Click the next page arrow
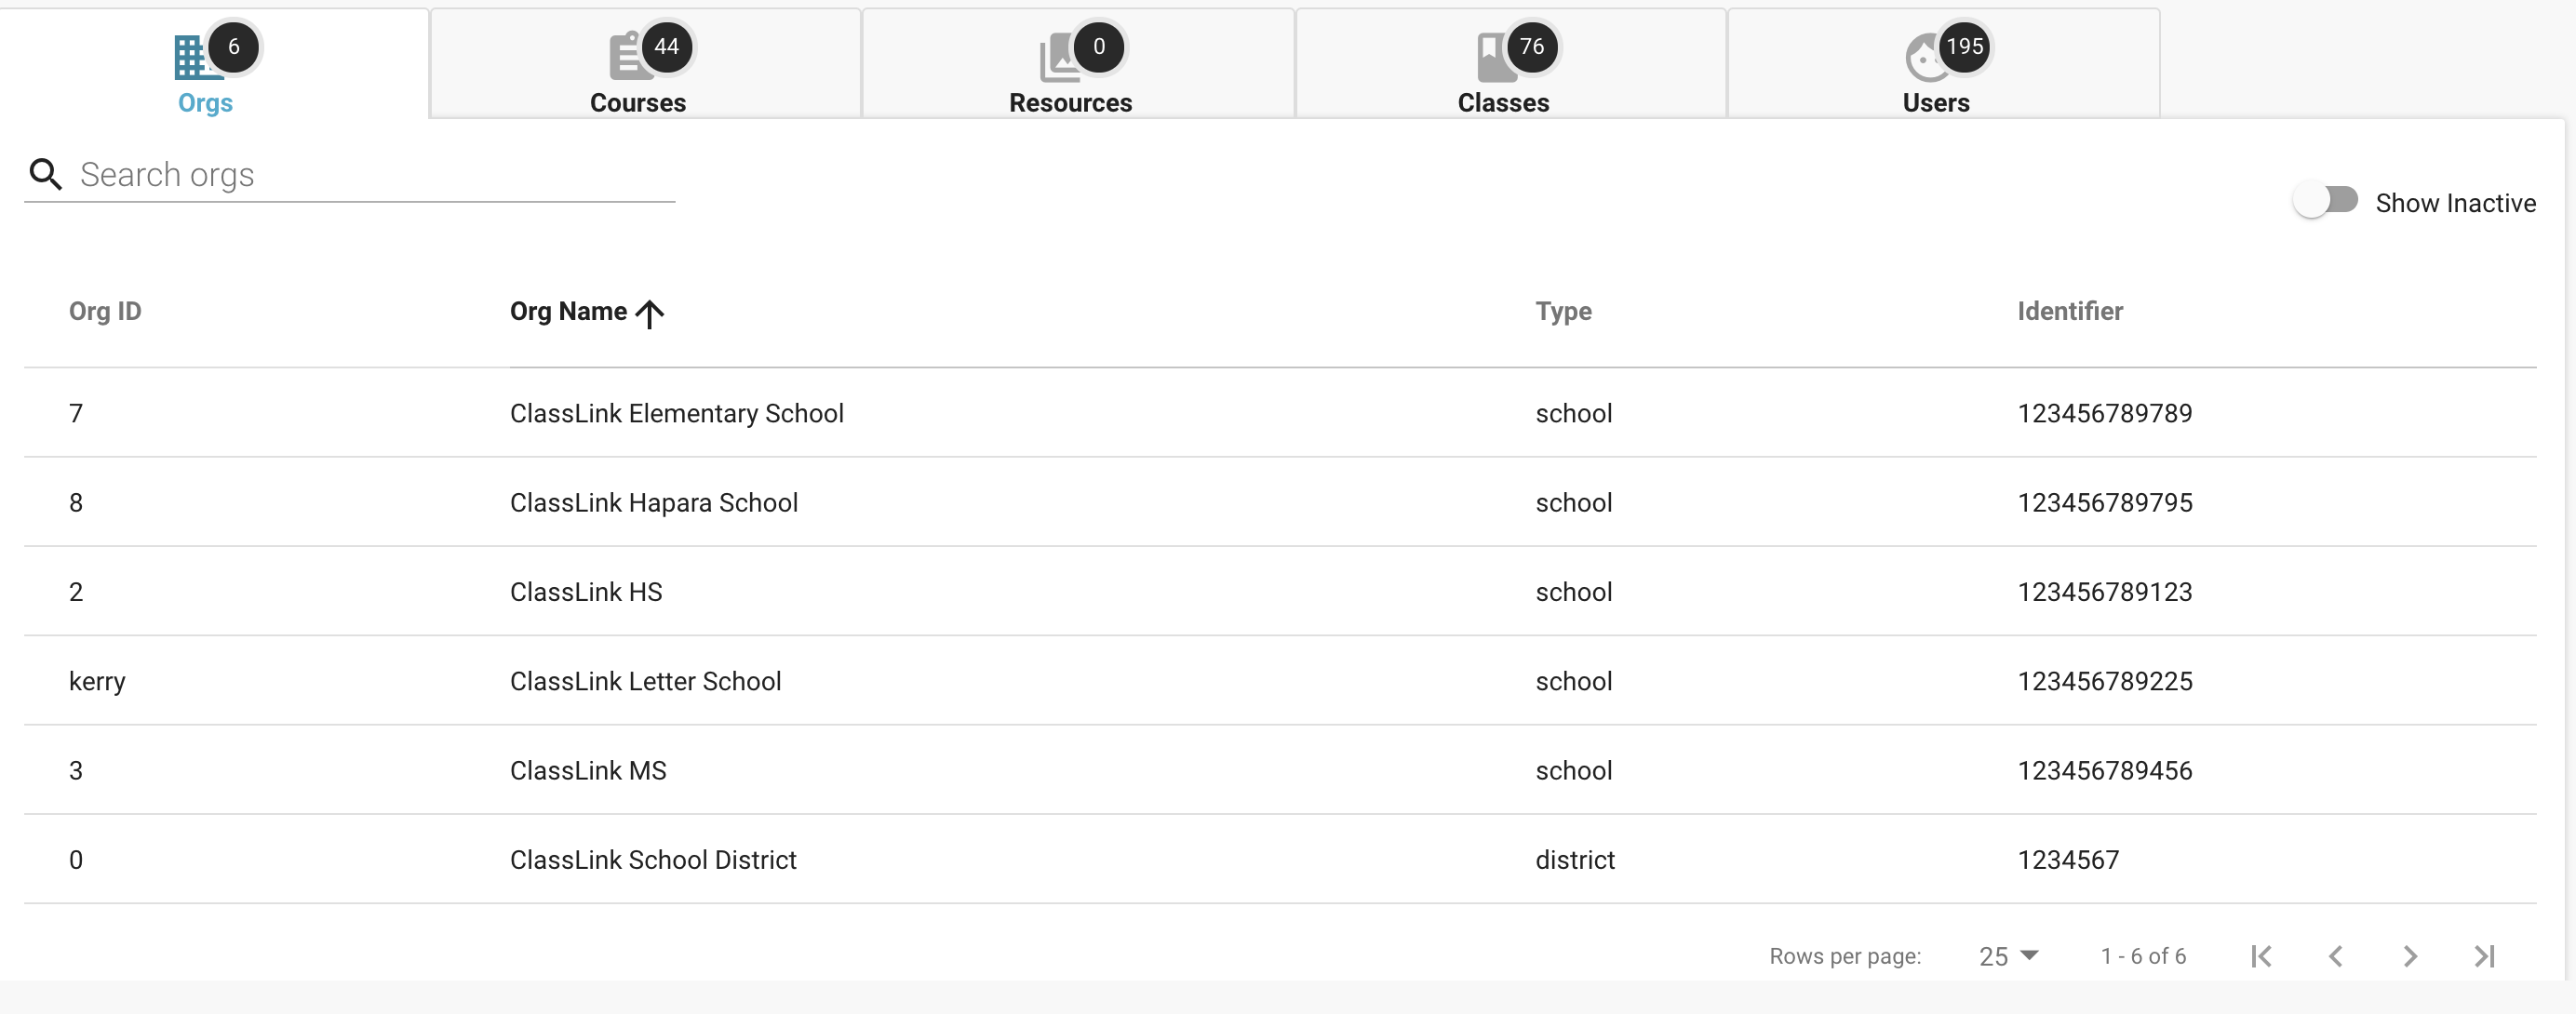This screenshot has width=2576, height=1014. click(x=2410, y=956)
